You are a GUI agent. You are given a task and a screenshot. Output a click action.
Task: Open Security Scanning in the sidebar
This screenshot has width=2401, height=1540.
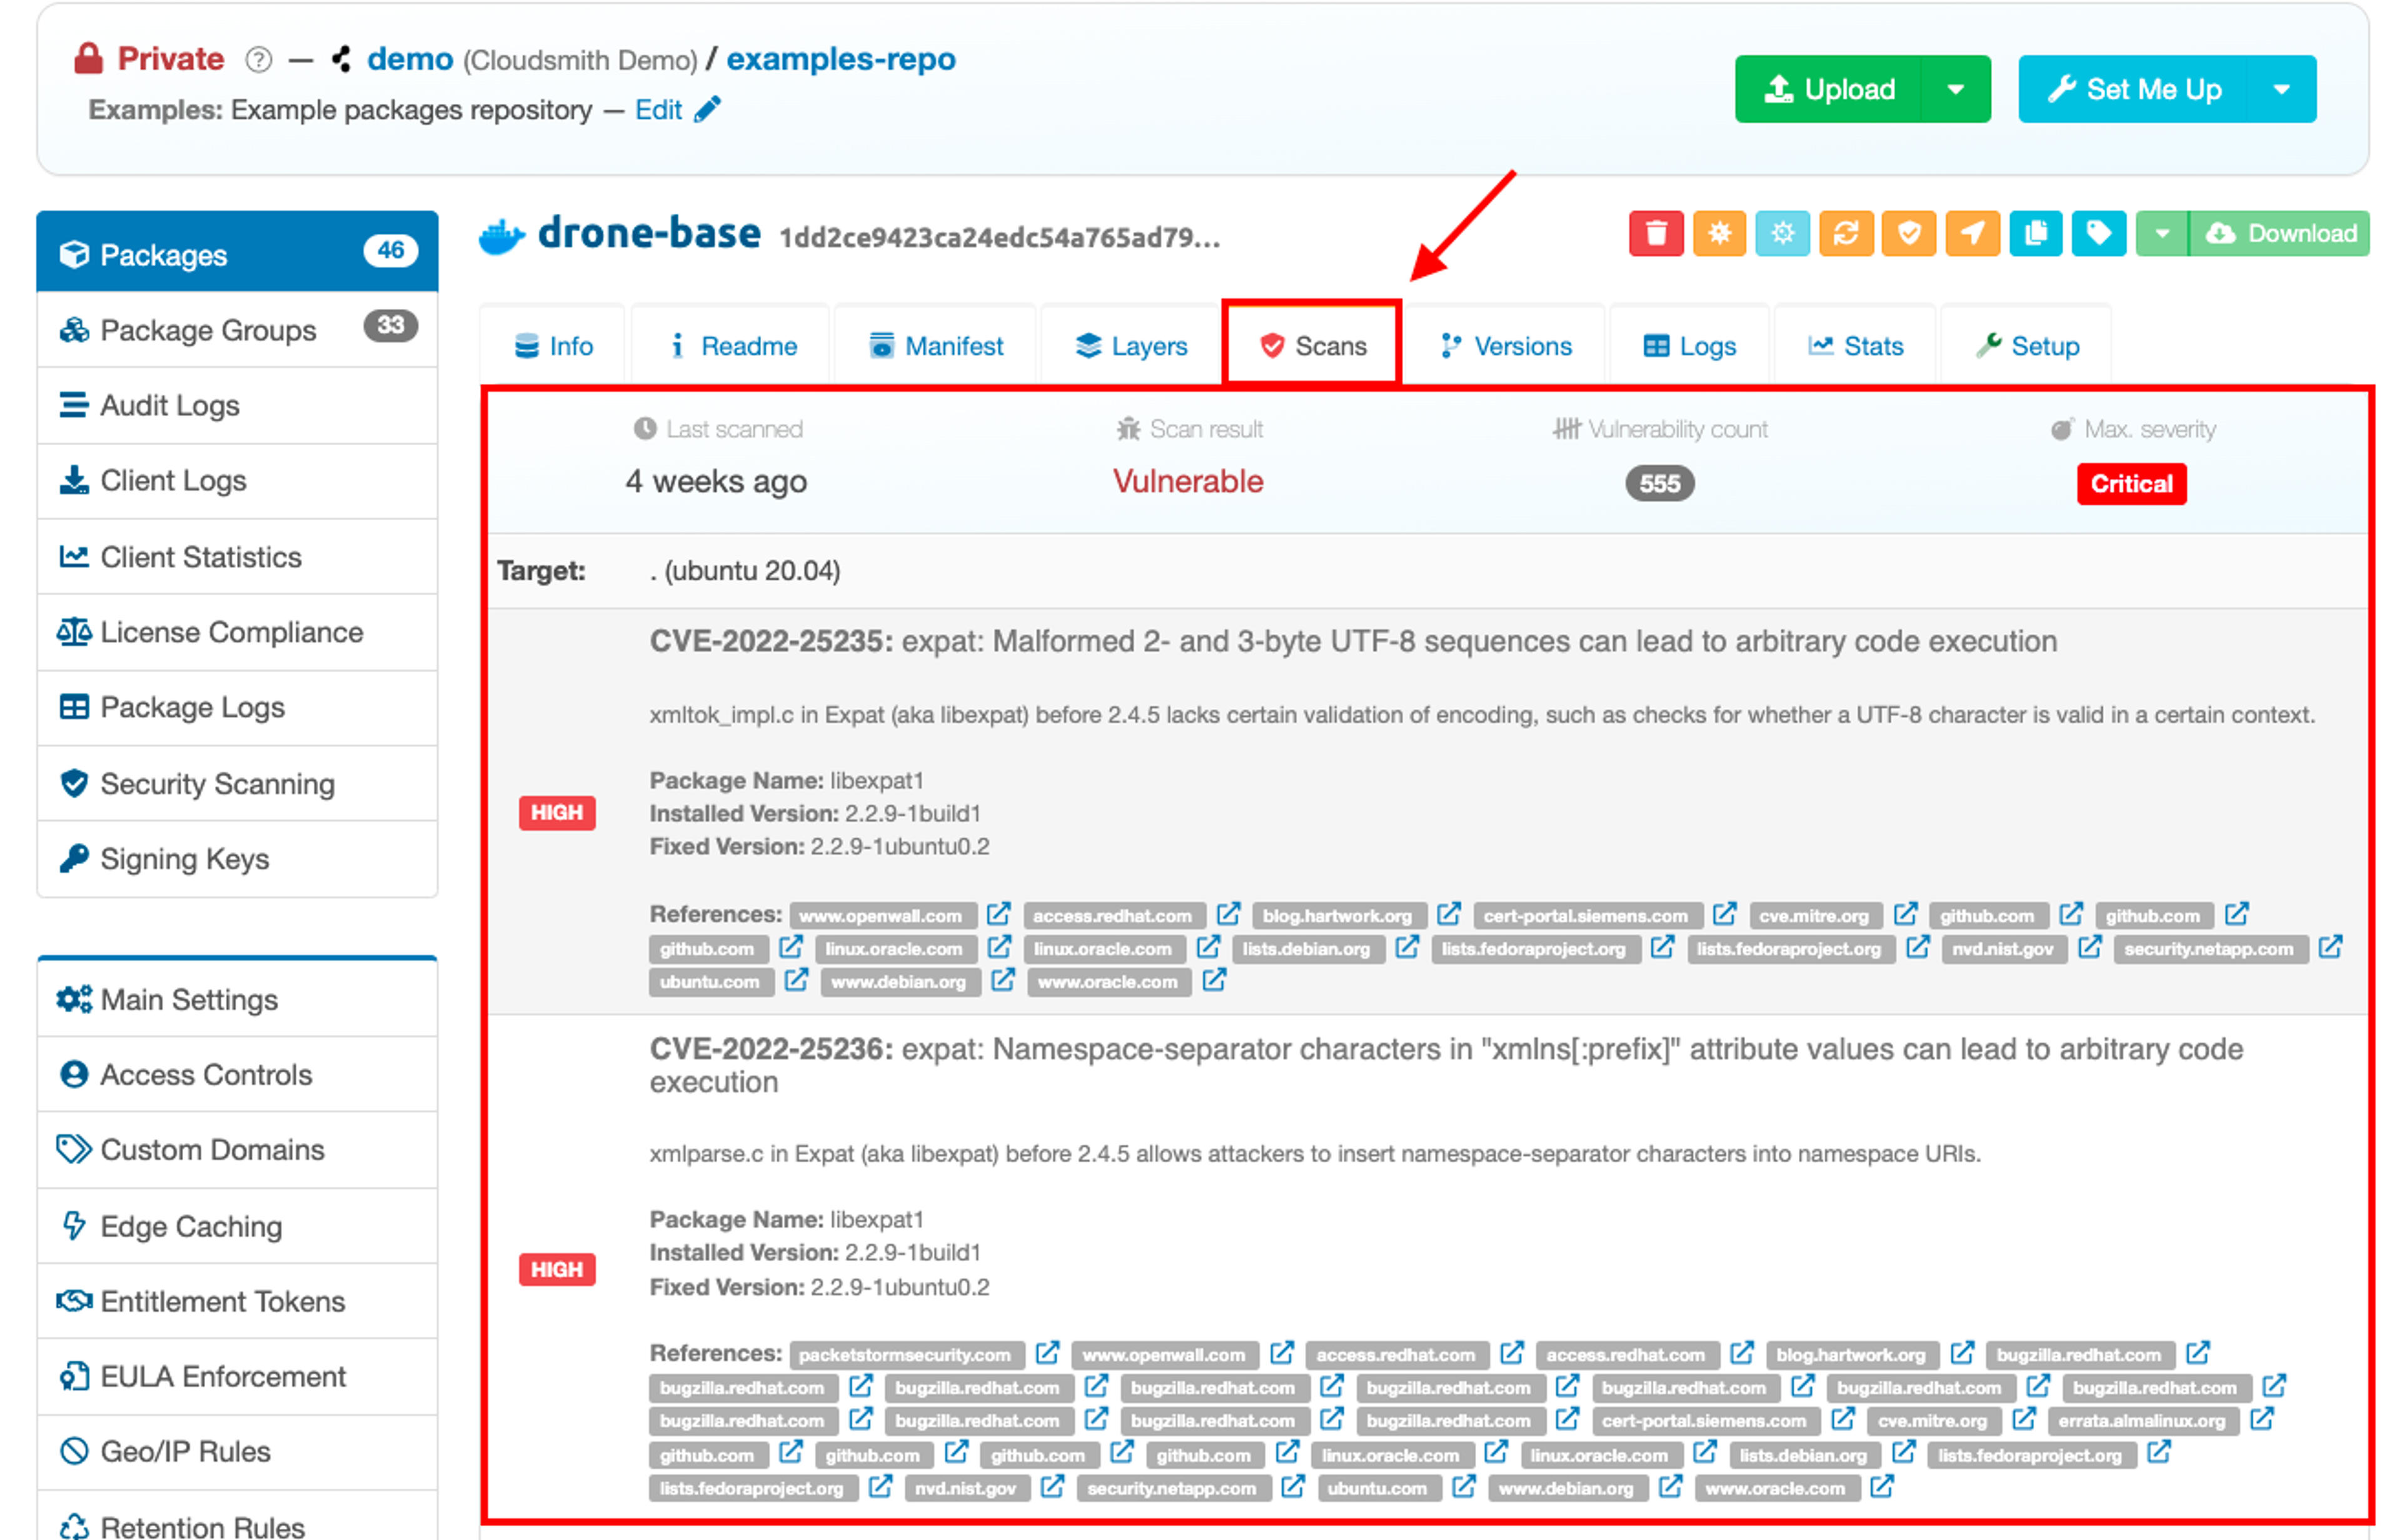[x=217, y=783]
